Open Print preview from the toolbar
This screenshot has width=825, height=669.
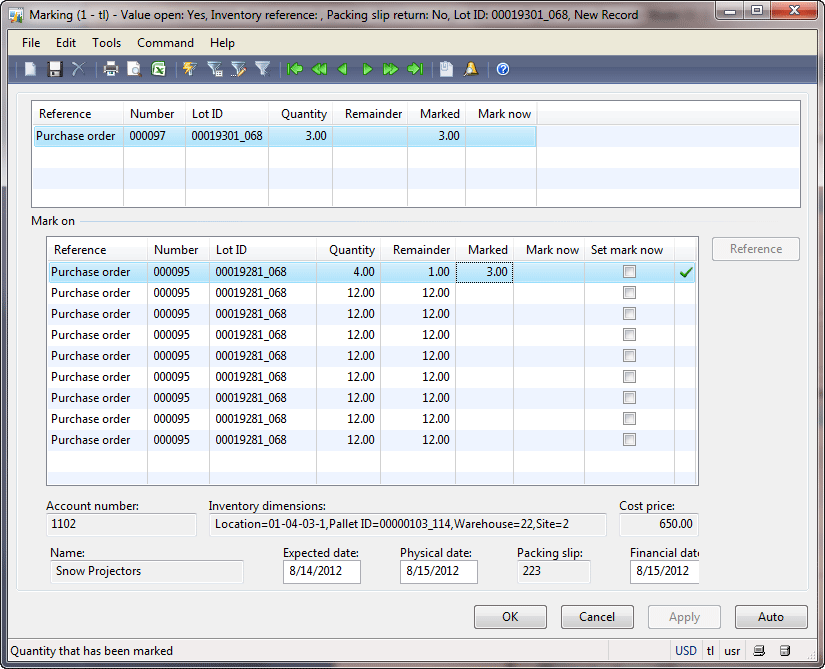134,69
